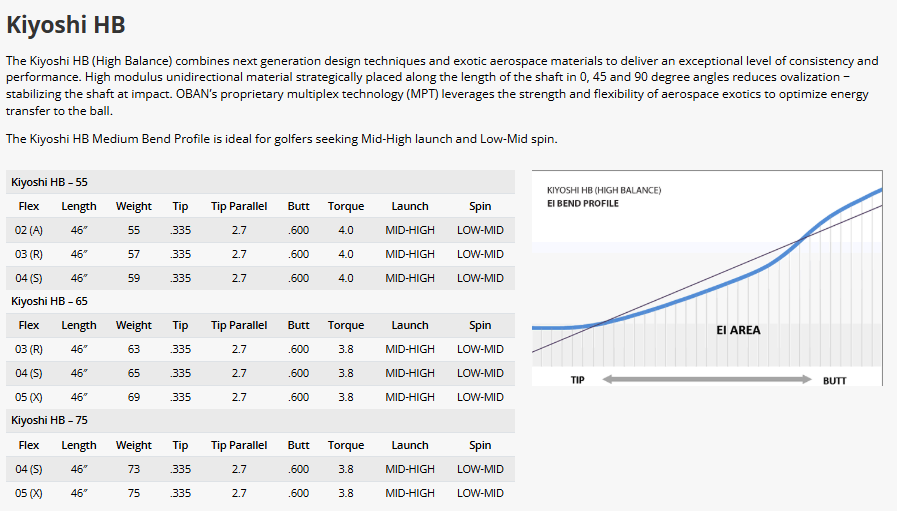
Task: Click the weight value 75
Action: click(x=133, y=493)
